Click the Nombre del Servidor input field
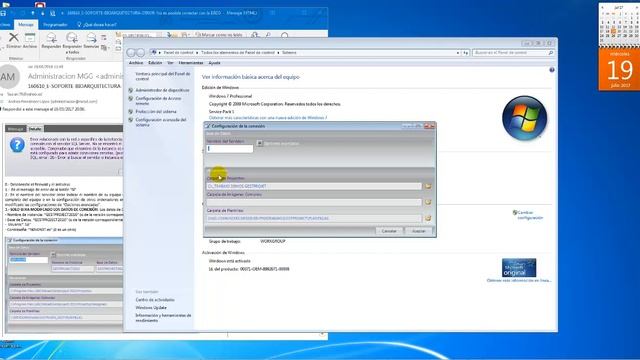Screen dimensions: 640x360 (x=230, y=149)
